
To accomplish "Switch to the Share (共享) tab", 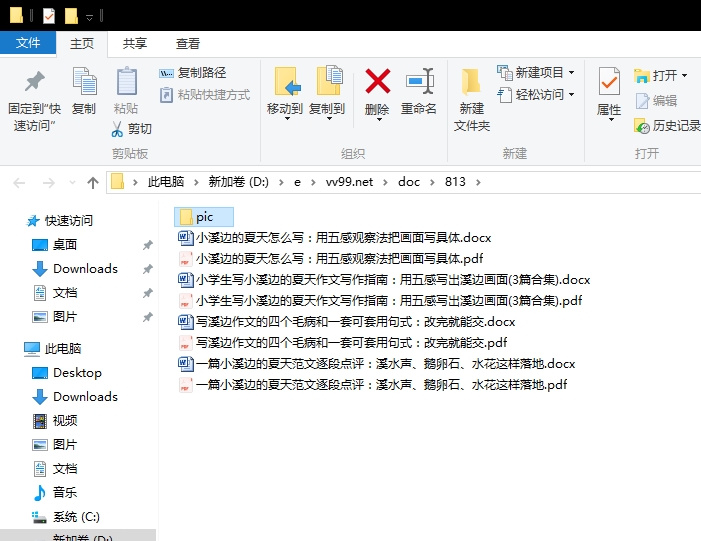I will click(135, 44).
